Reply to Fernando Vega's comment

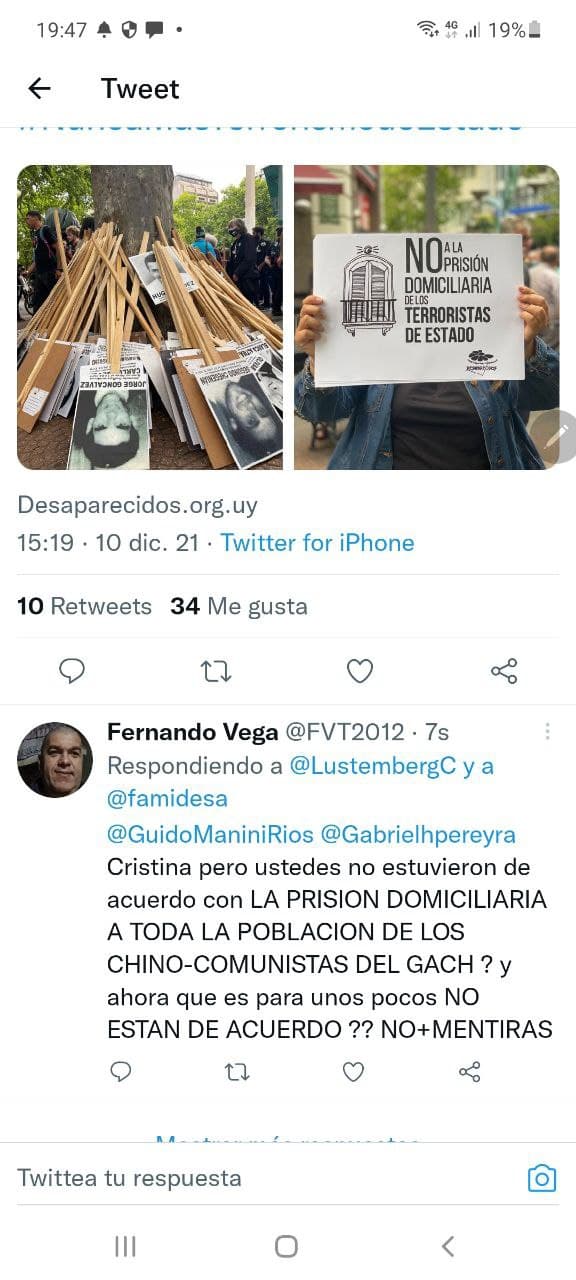(x=120, y=1072)
